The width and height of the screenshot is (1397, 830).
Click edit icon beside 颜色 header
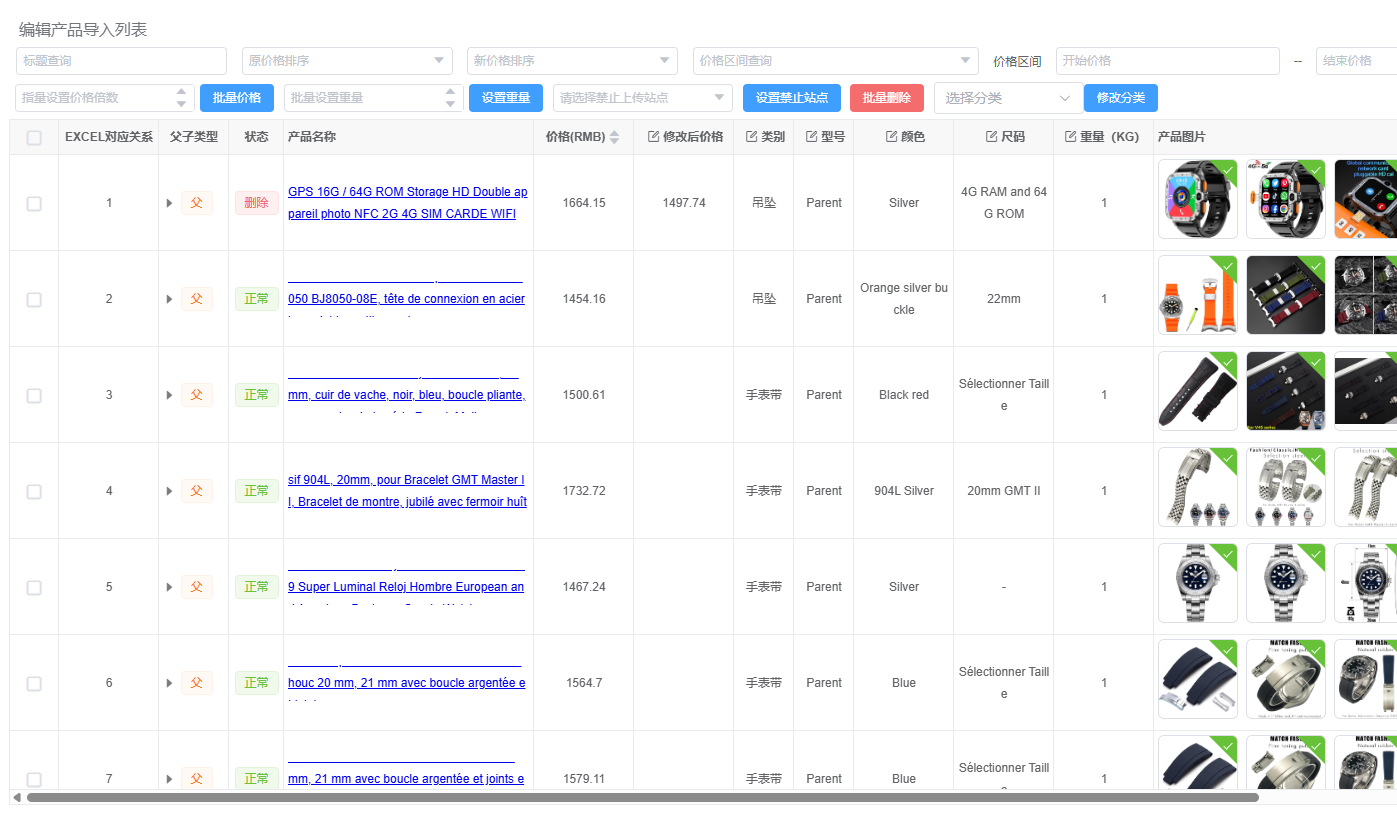(x=891, y=137)
